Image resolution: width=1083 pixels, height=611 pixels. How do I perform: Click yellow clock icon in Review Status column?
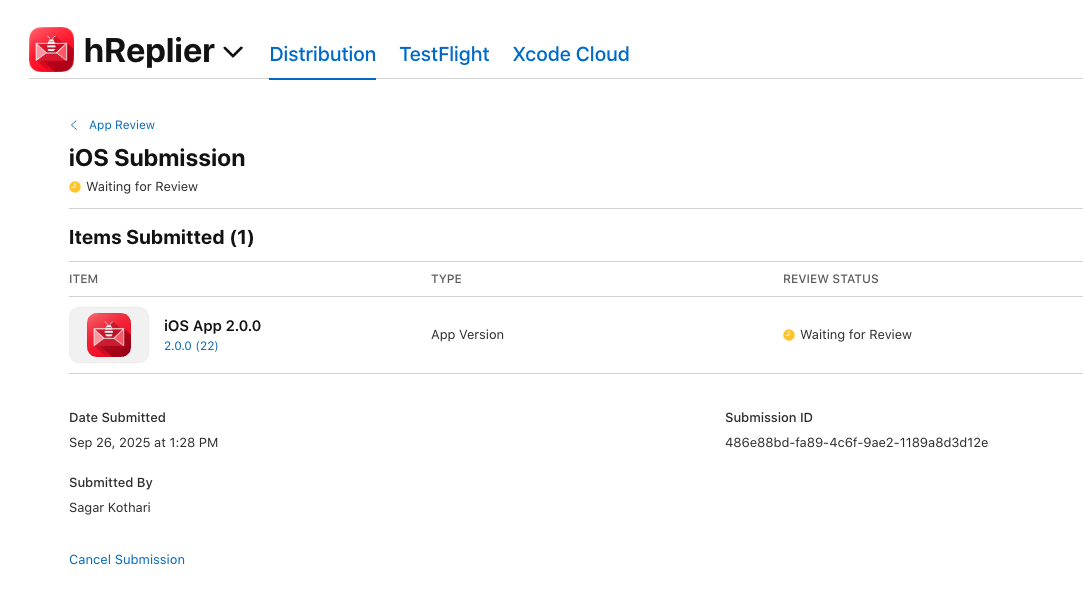click(x=788, y=335)
